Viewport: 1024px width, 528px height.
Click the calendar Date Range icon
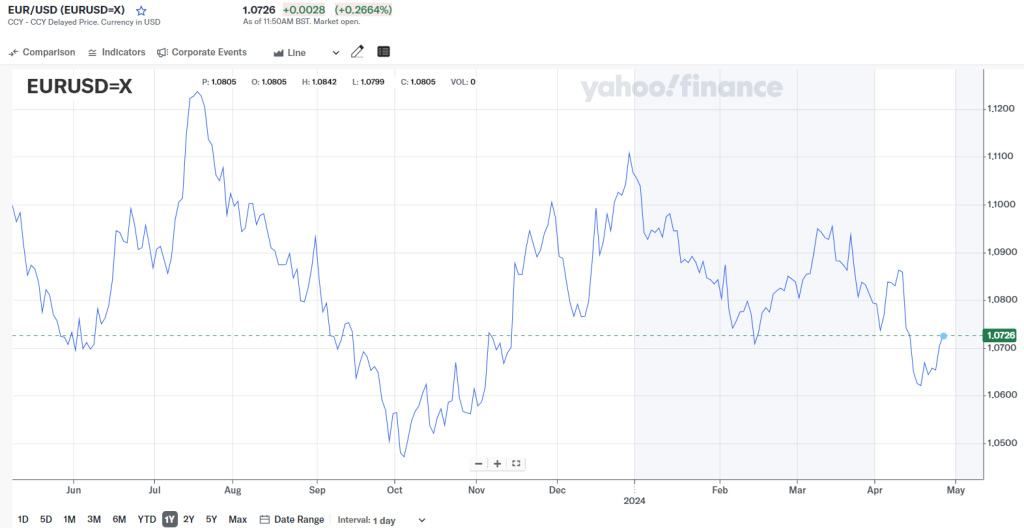[x=264, y=520]
